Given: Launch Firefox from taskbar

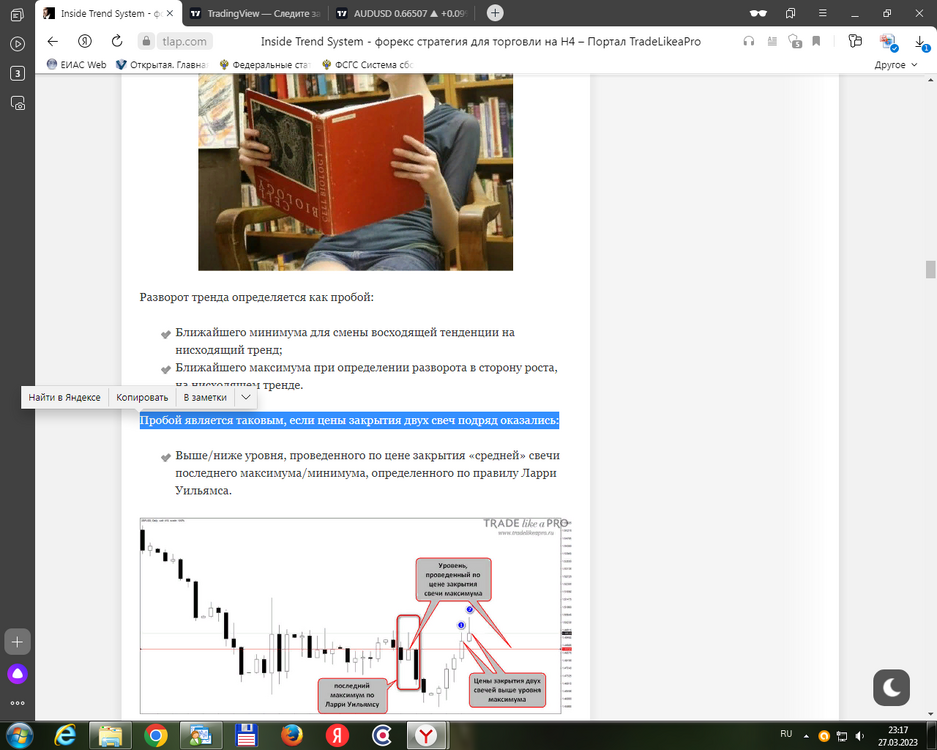Looking at the screenshot, I should [x=292, y=735].
